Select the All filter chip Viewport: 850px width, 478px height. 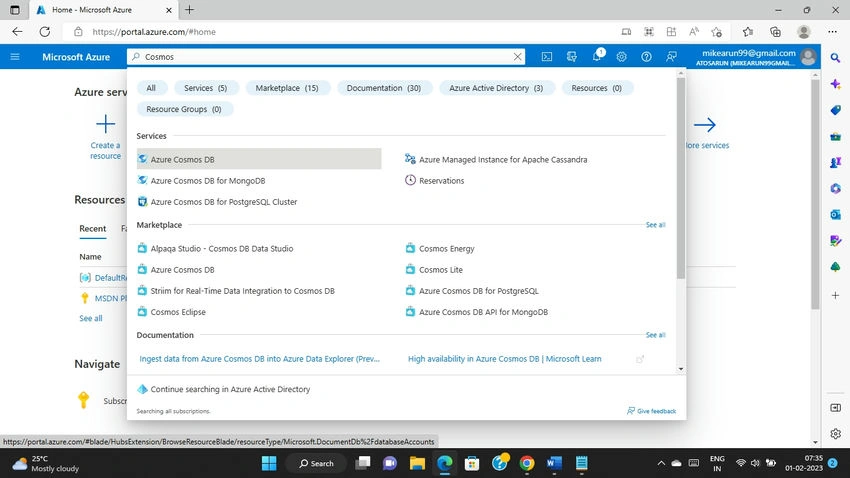[151, 88]
